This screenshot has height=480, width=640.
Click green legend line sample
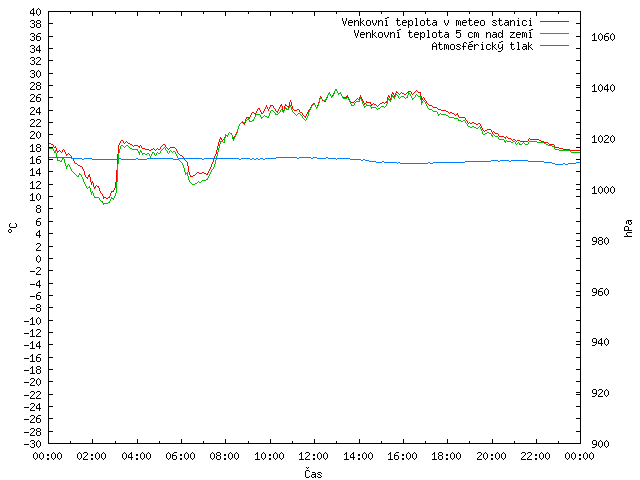pyautogui.click(x=554, y=33)
